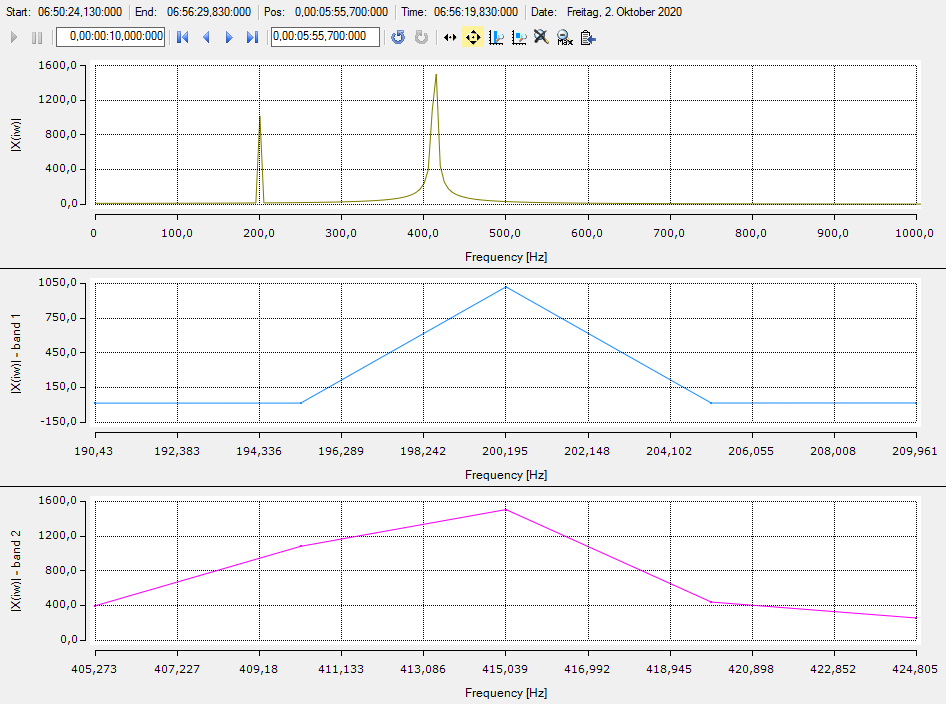Click the 1000,0 tick on top x-axis
This screenshot has width=946, height=704.
tap(914, 233)
